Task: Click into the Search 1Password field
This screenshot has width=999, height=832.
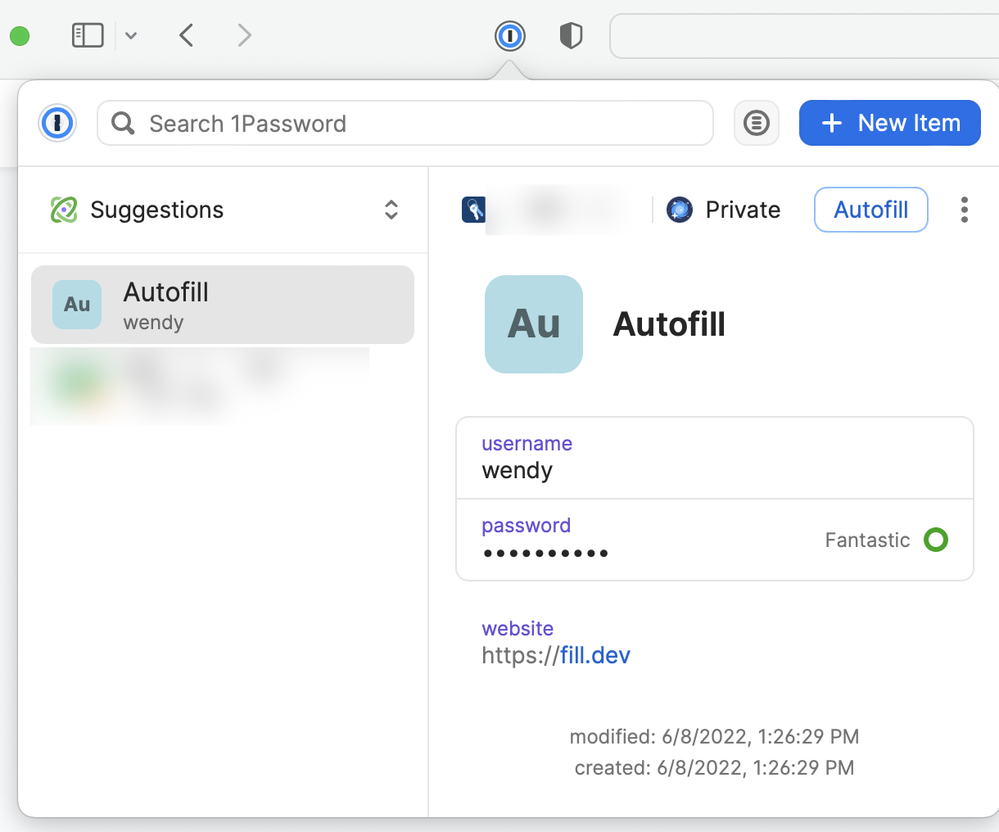Action: 420,123
